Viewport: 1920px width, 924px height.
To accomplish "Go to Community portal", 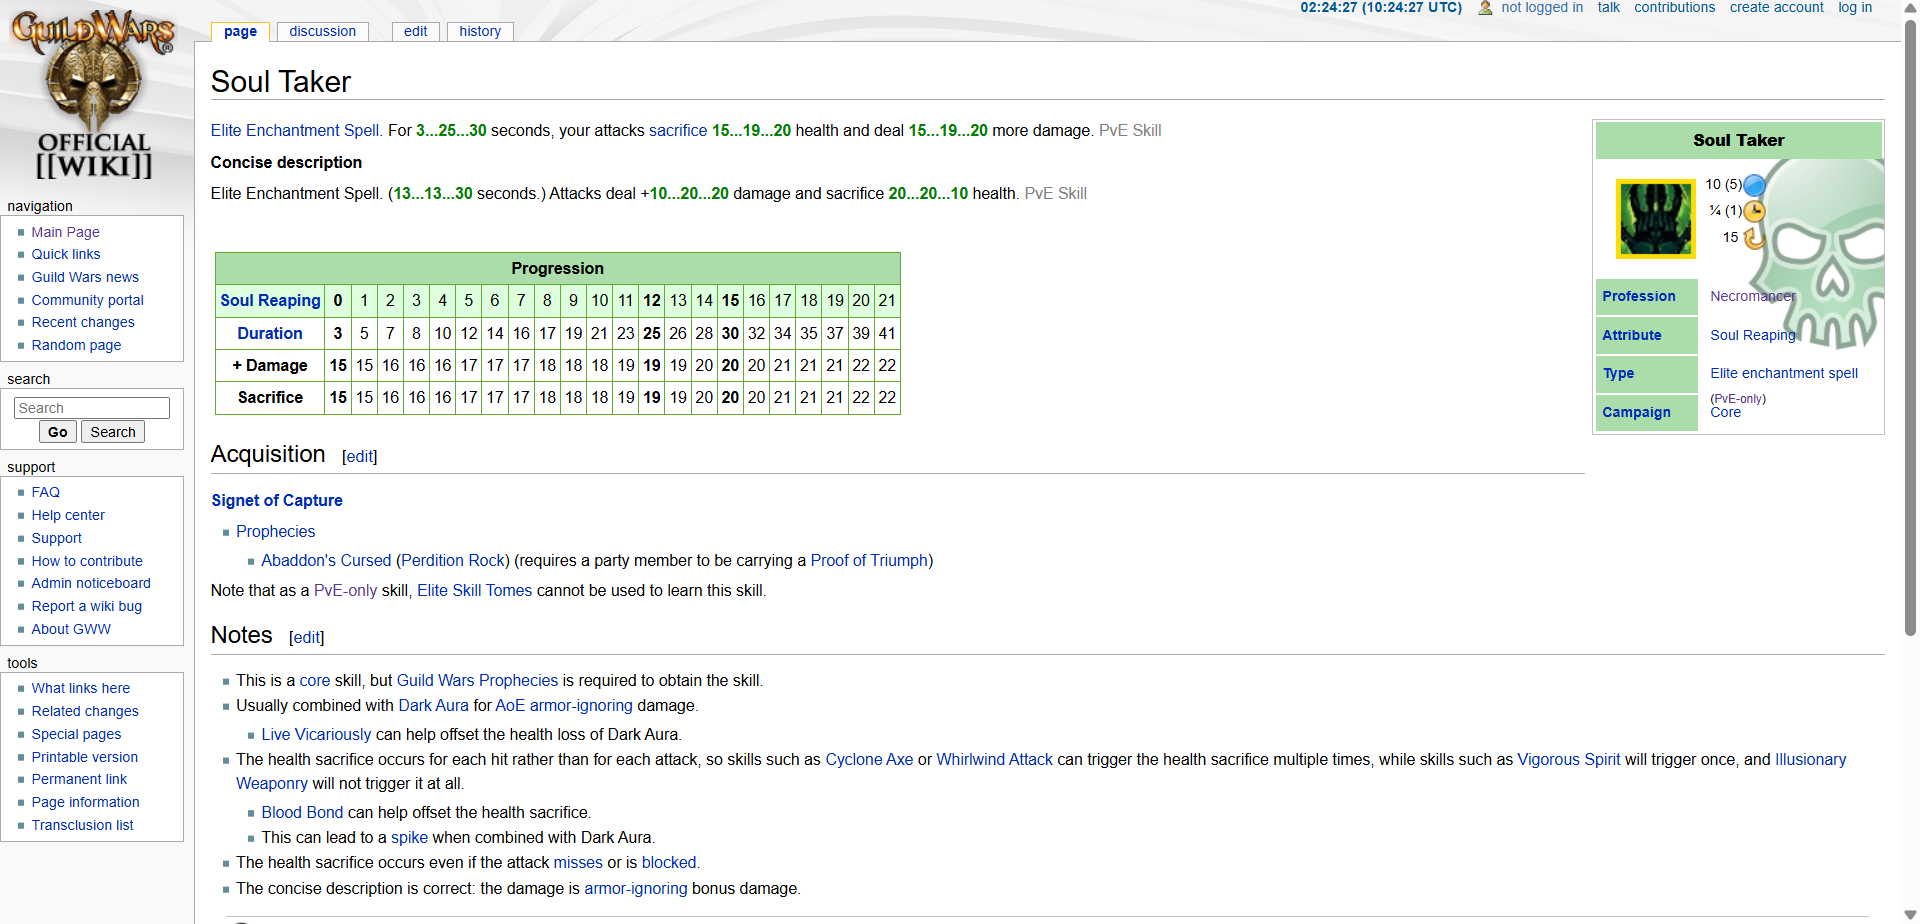I will pyautogui.click(x=87, y=300).
